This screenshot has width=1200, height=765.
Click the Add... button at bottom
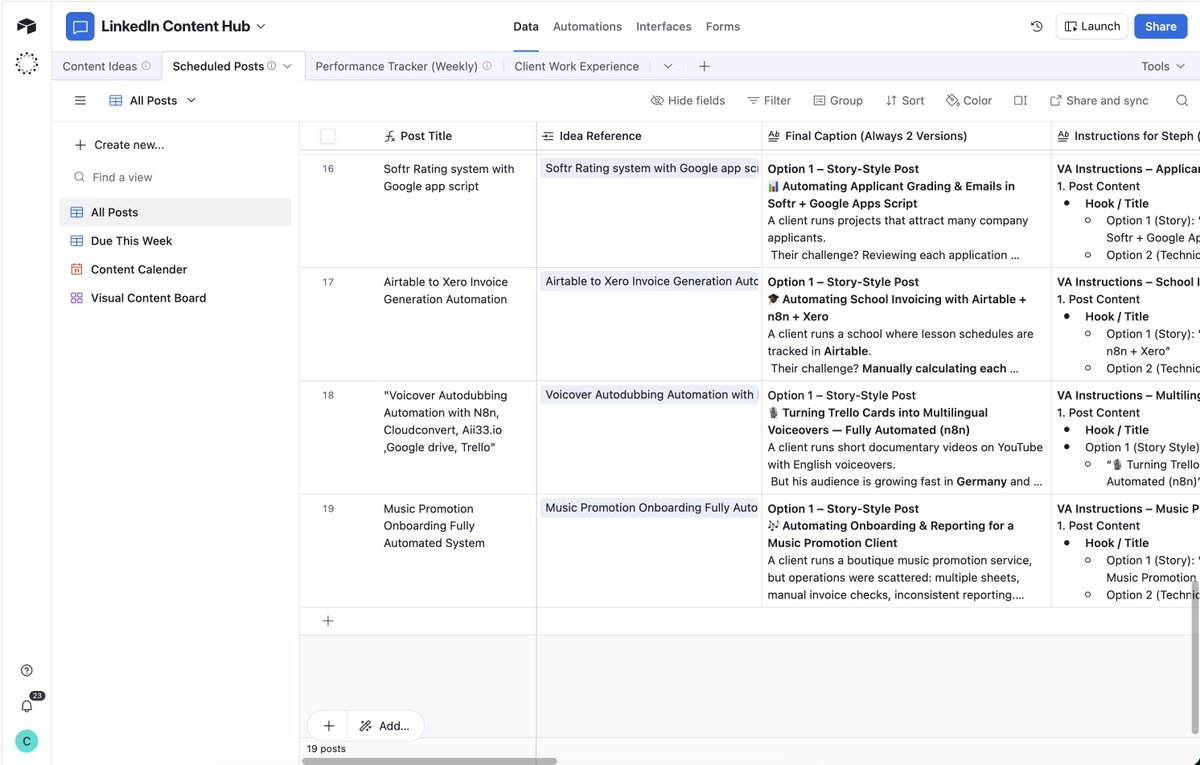[x=385, y=726]
